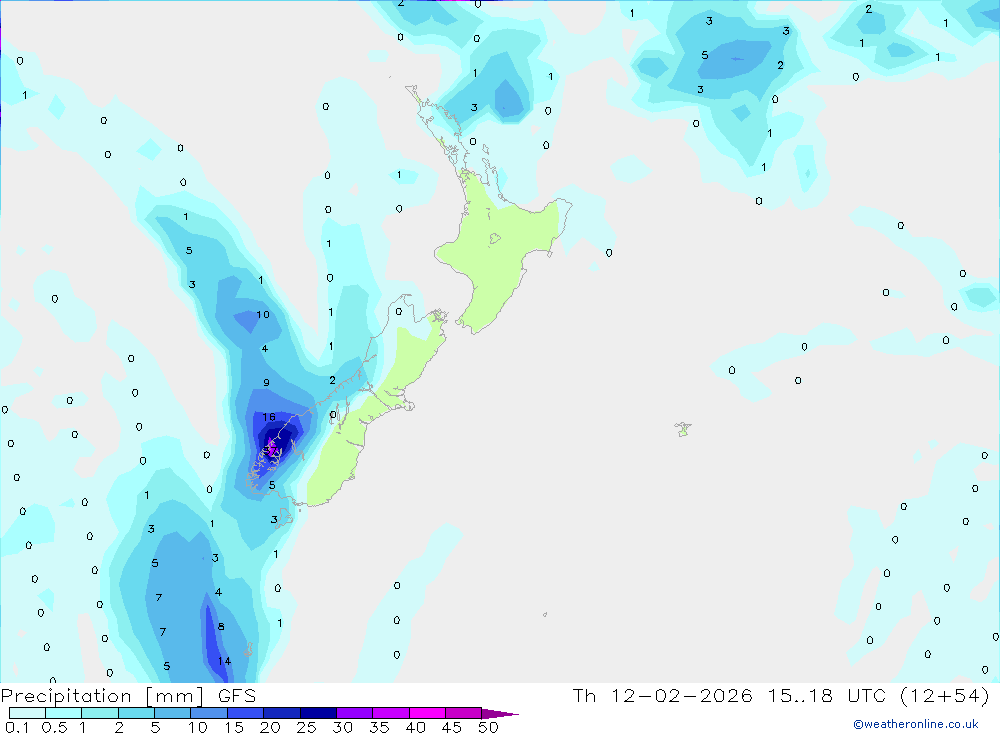Click the 0.1–0.5 mm legend color swatch
This screenshot has height=733, width=1000.
click(27, 713)
